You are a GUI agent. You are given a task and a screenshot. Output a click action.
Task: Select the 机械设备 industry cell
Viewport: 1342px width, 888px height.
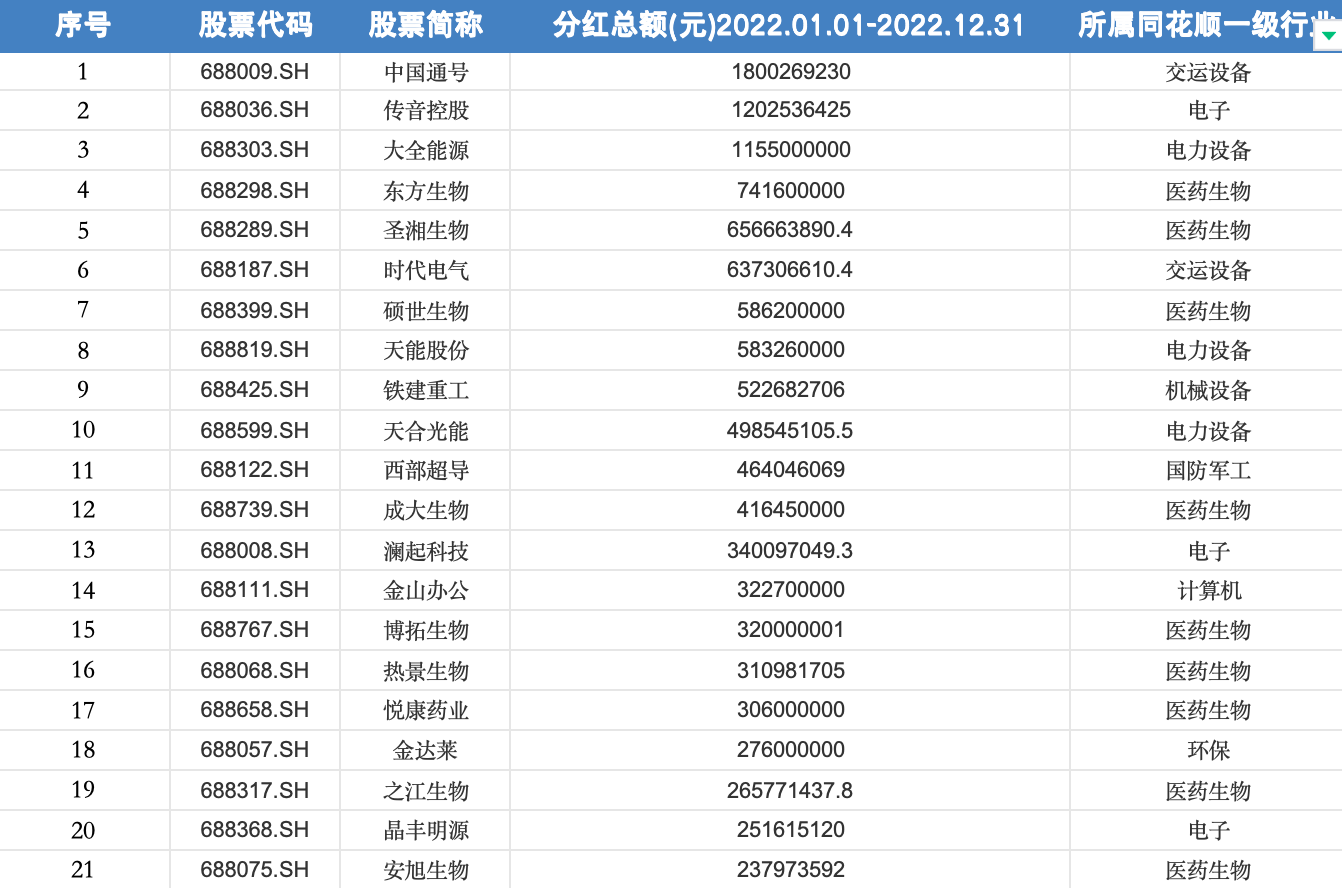click(1208, 390)
